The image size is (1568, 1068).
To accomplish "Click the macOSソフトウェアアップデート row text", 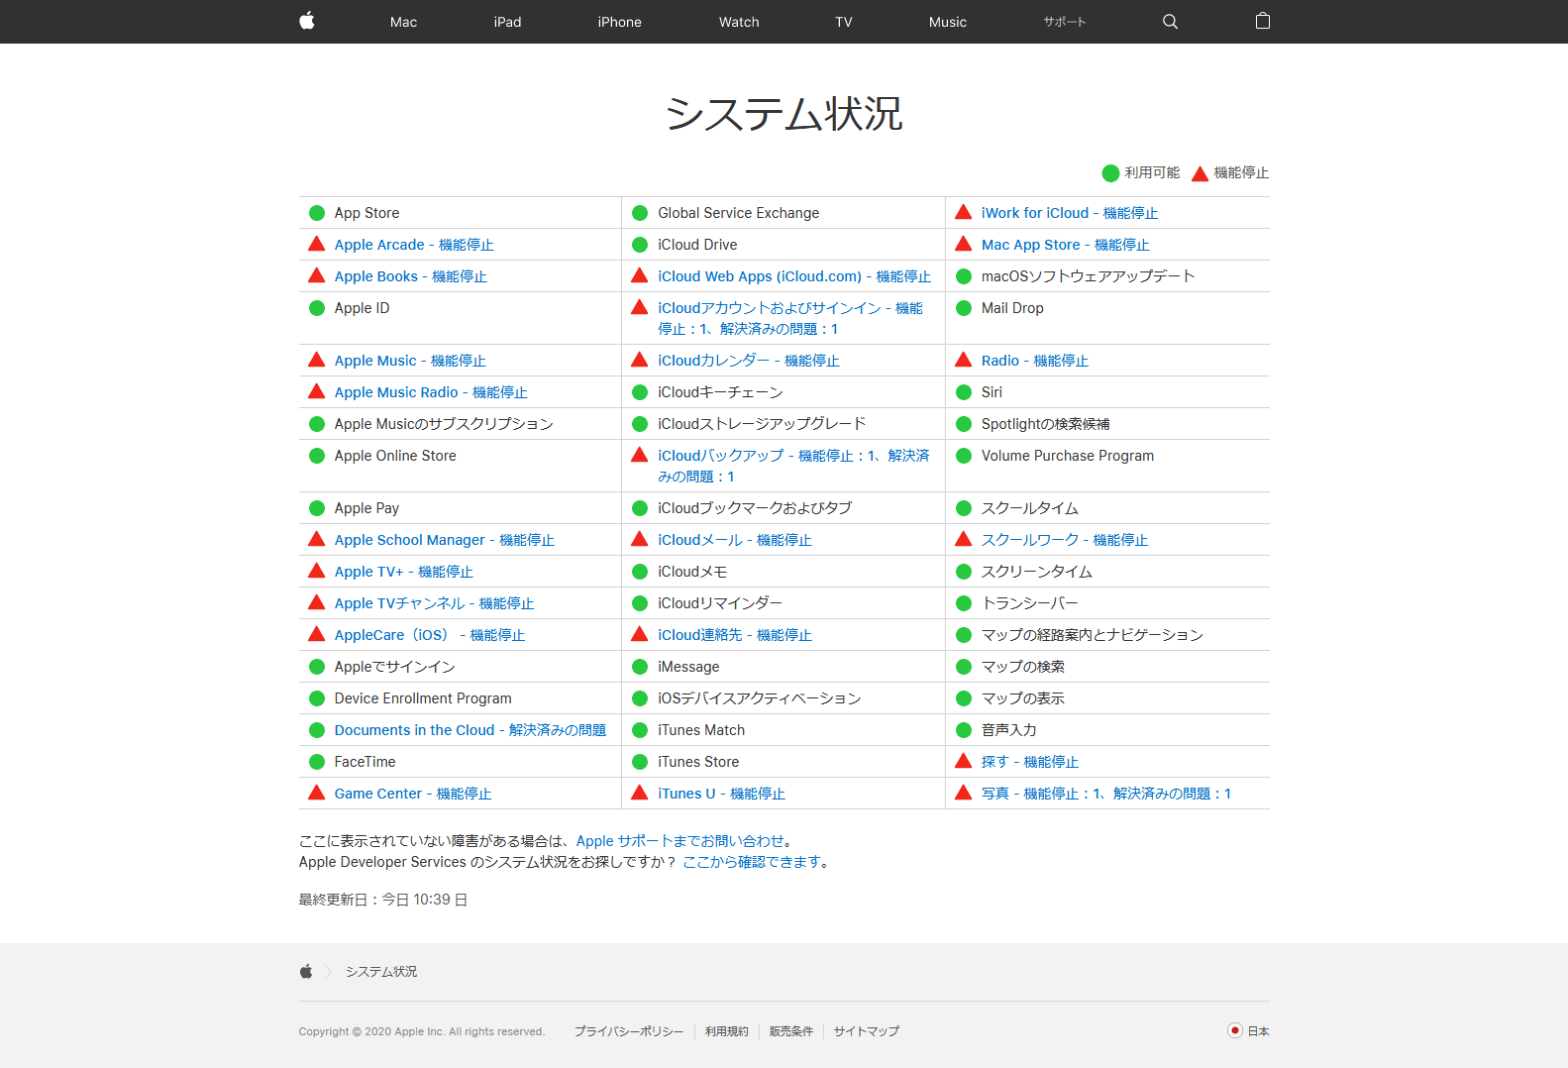I will point(1088,276).
